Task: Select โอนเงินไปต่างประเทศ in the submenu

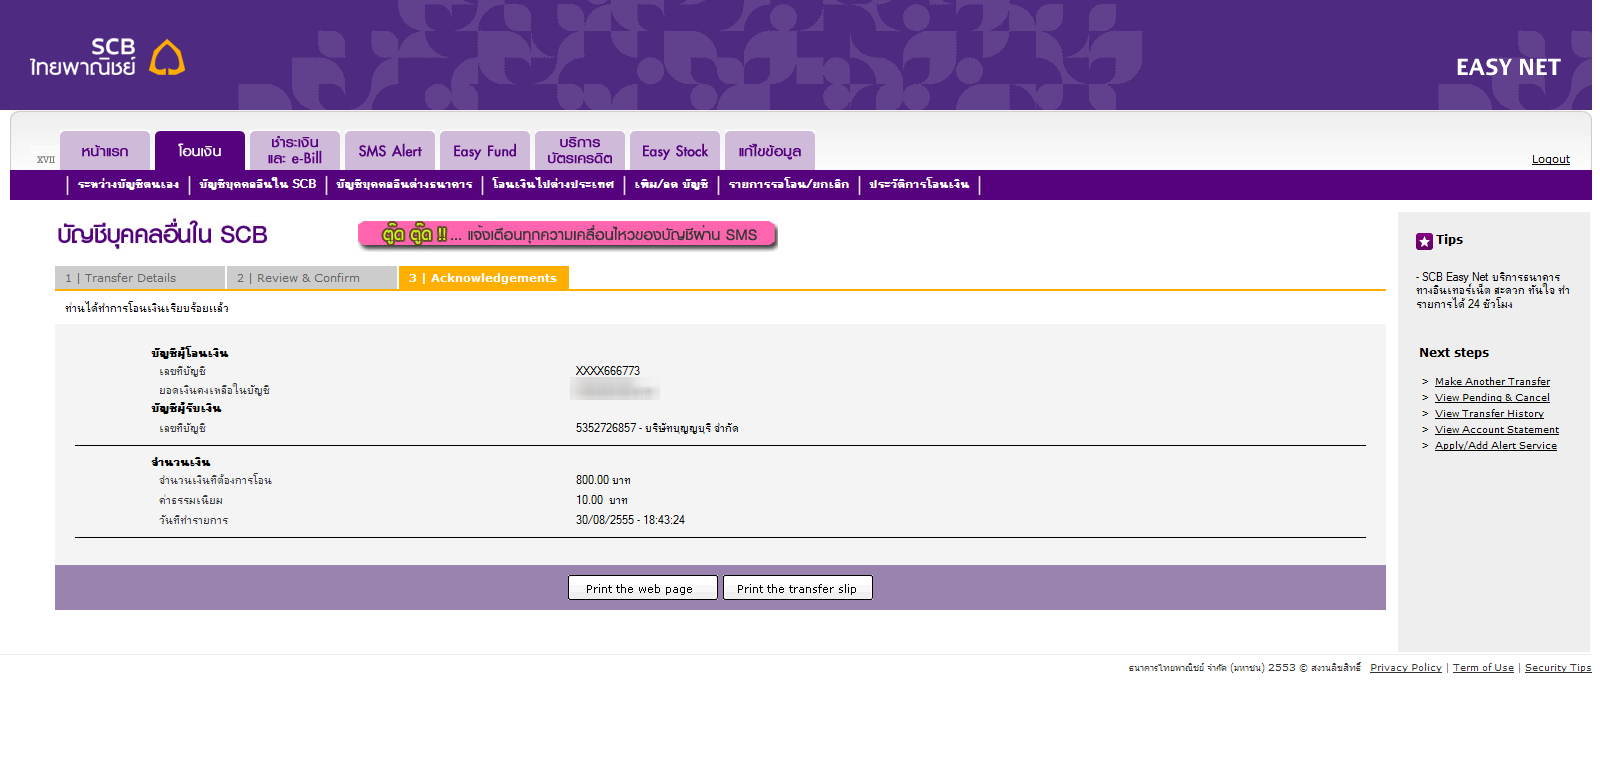Action: [x=553, y=184]
